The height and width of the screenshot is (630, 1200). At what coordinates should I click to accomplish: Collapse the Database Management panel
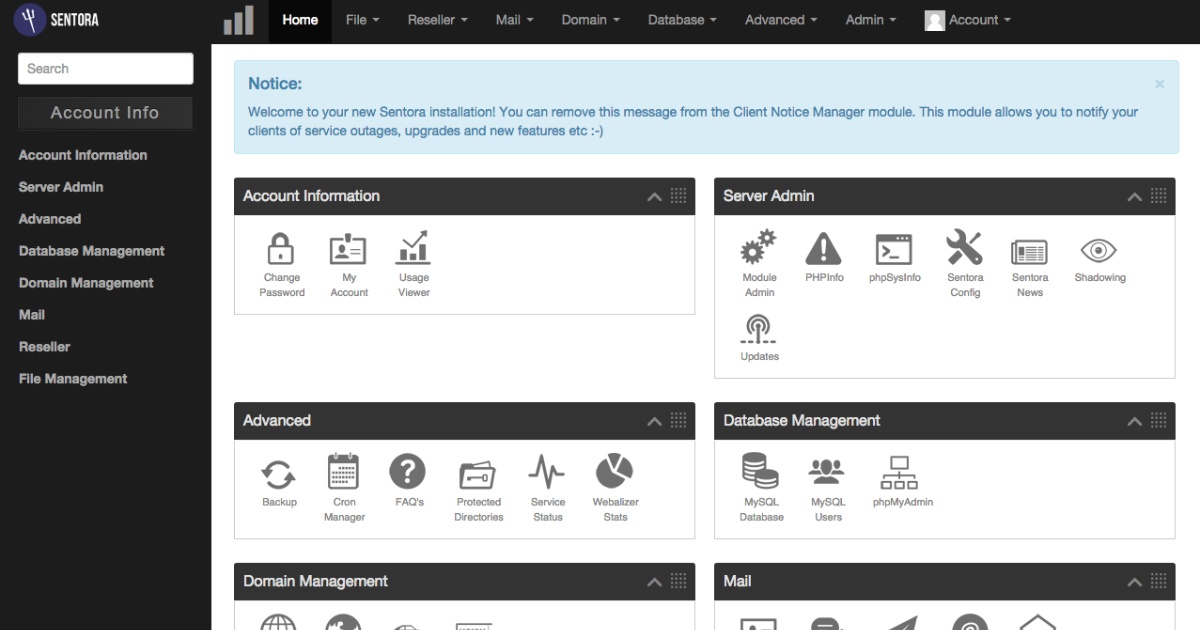pos(1134,422)
